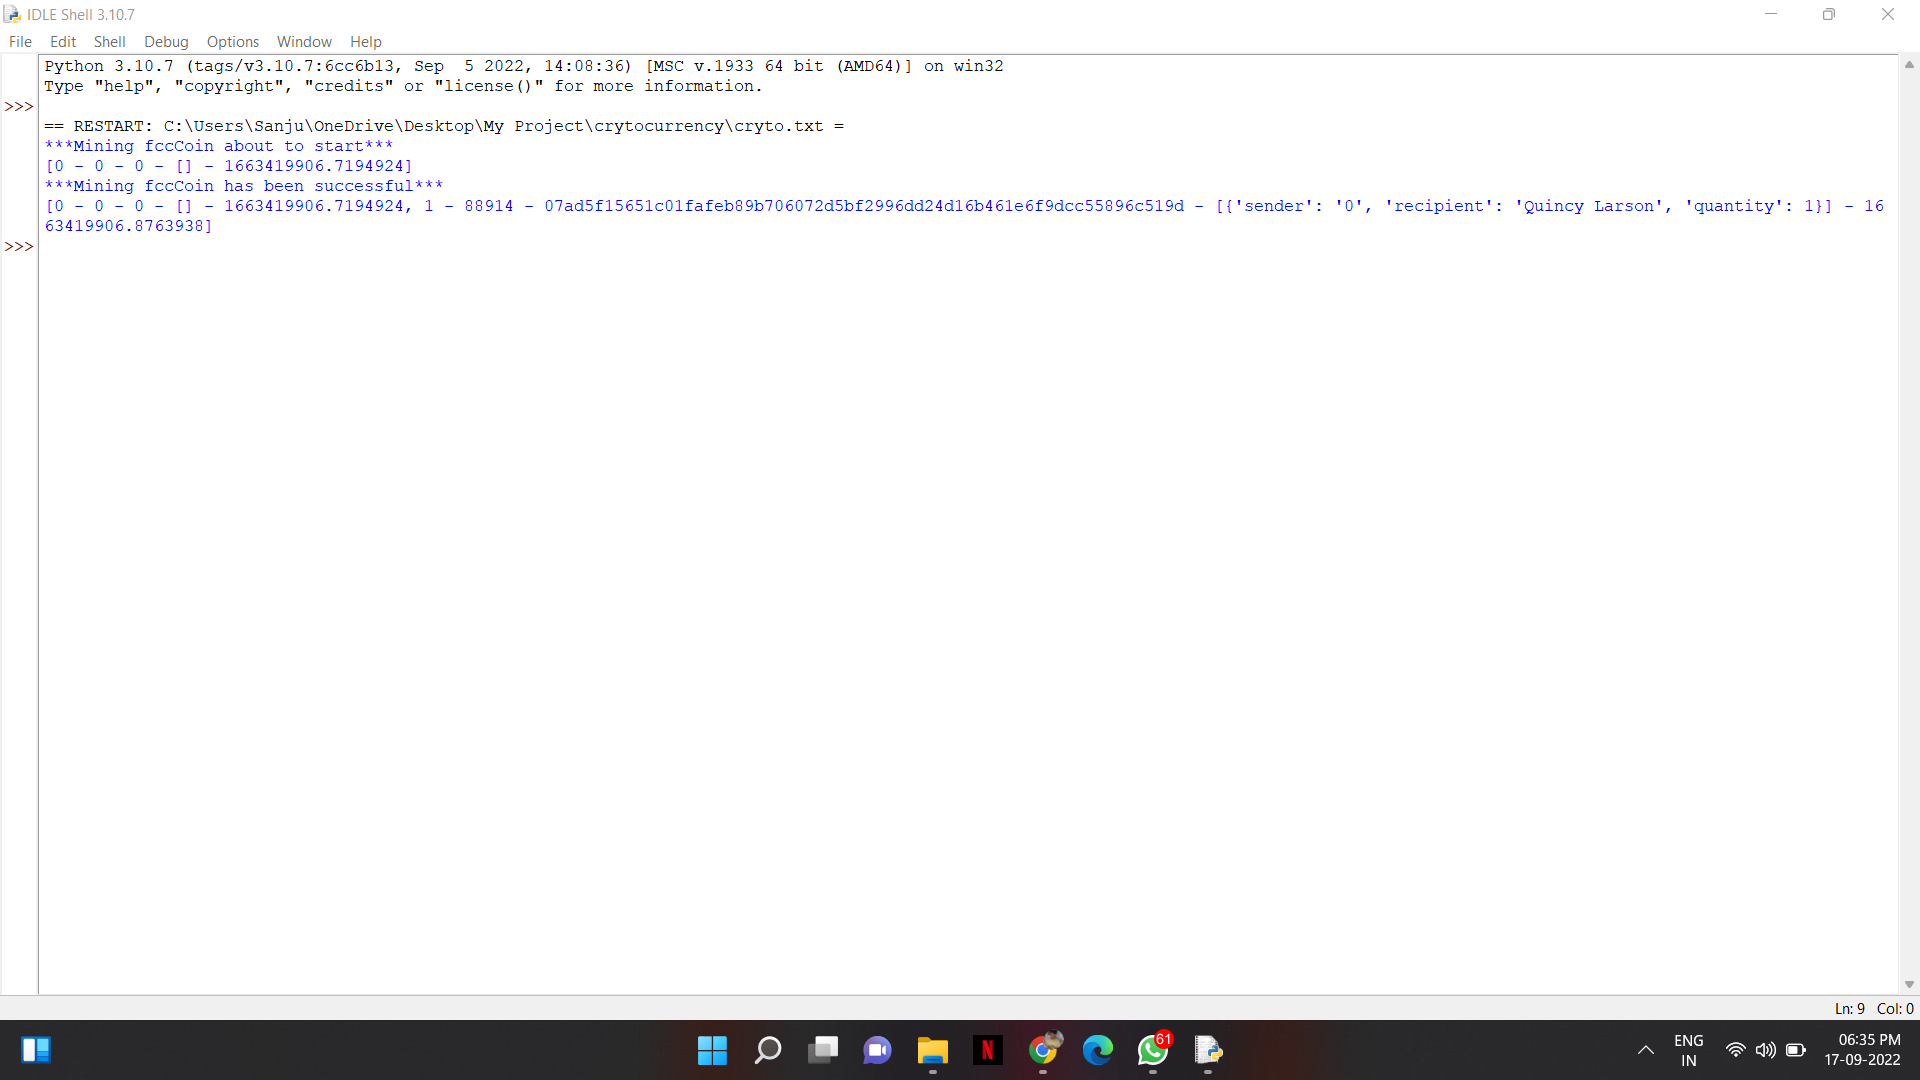
Task: Switch to Python IDLE taskbar icon
Action: coord(1208,1050)
